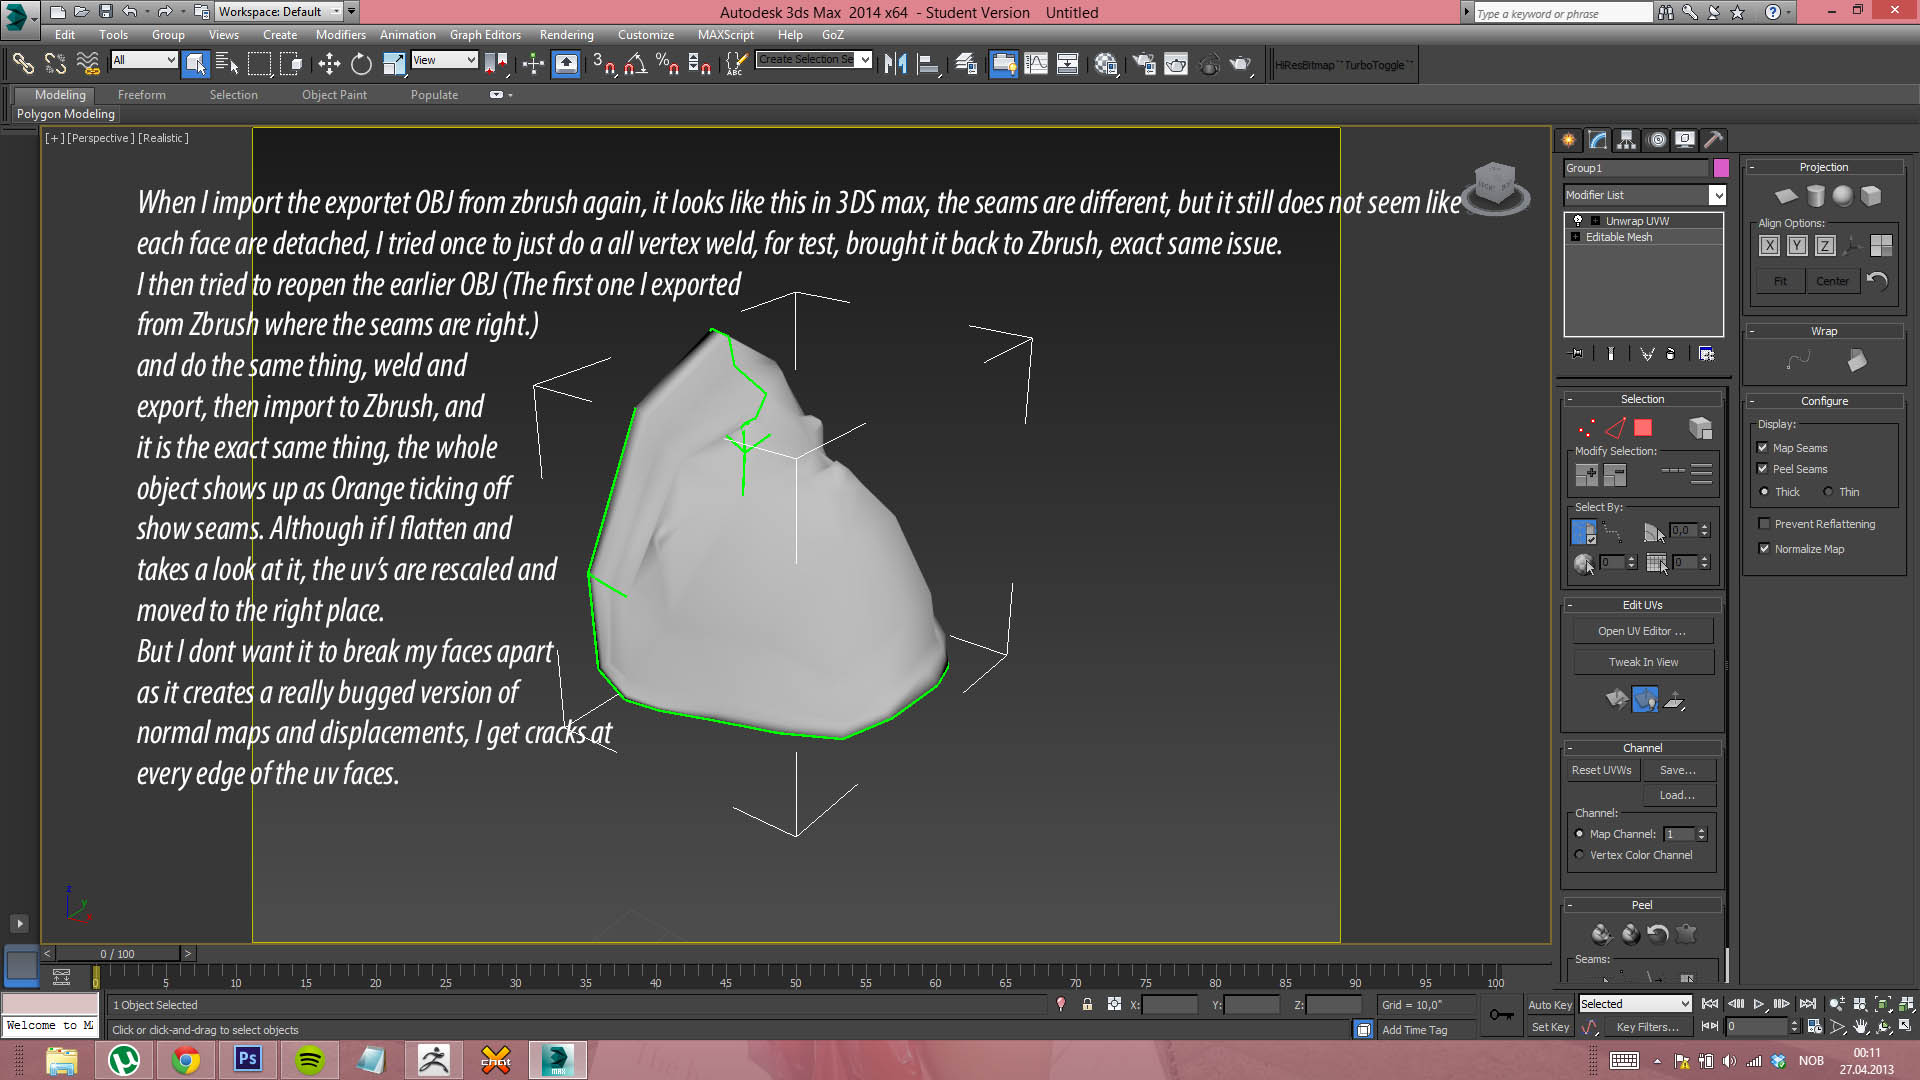Click the Save... channel button

click(x=1678, y=770)
